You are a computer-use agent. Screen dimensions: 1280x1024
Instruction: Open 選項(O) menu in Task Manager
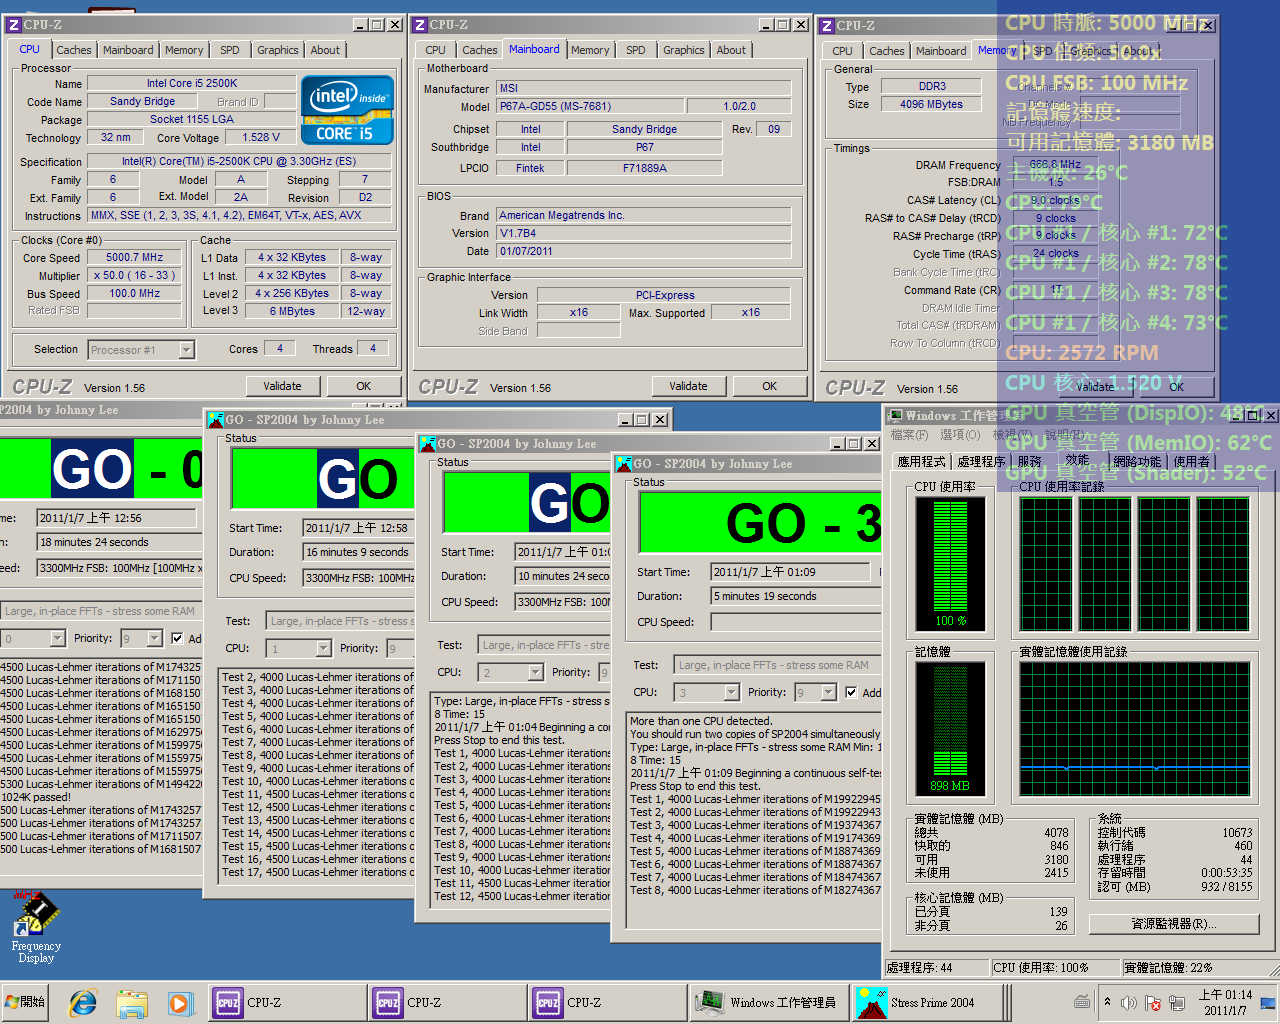(960, 435)
